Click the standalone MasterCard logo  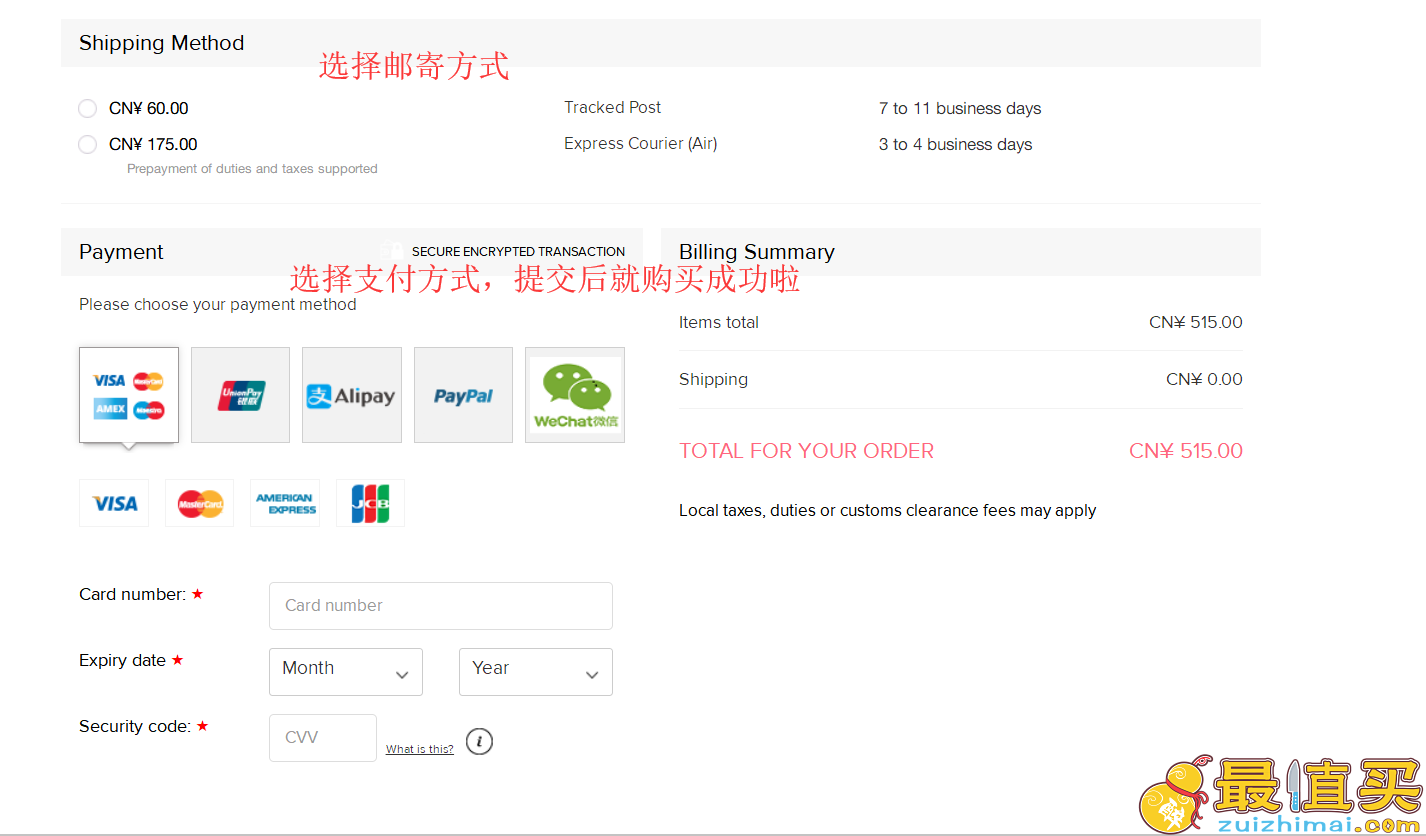point(200,503)
